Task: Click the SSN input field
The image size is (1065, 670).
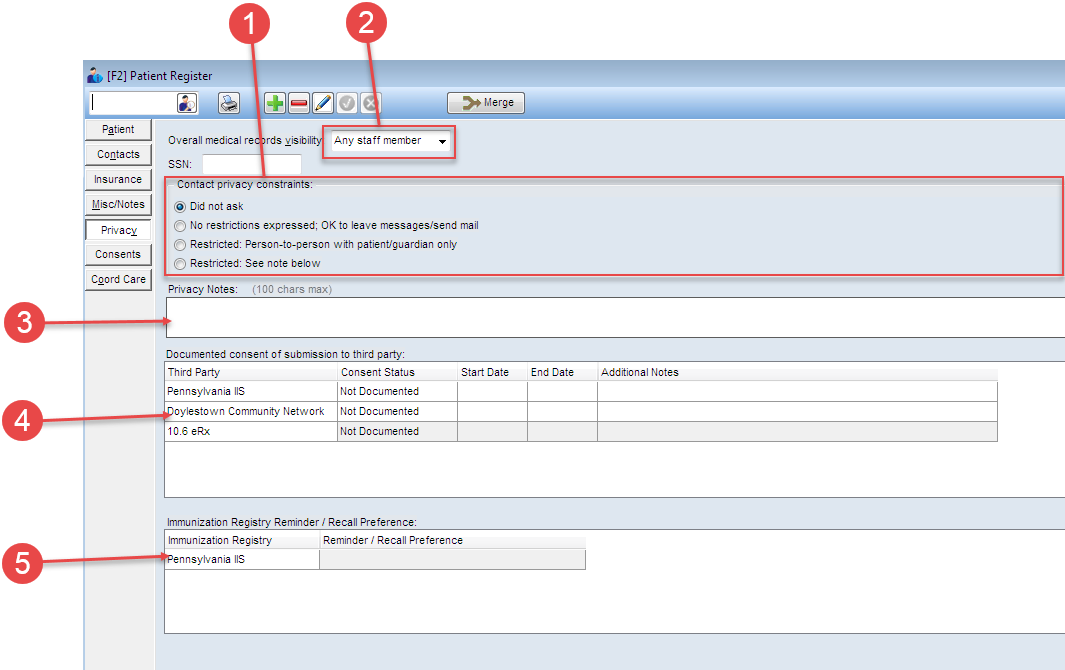Action: (x=252, y=164)
